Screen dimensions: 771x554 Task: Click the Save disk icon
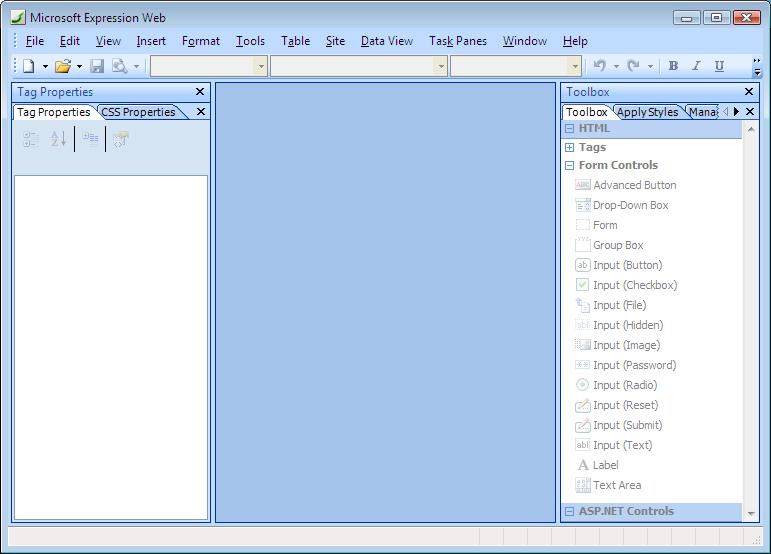[97, 66]
